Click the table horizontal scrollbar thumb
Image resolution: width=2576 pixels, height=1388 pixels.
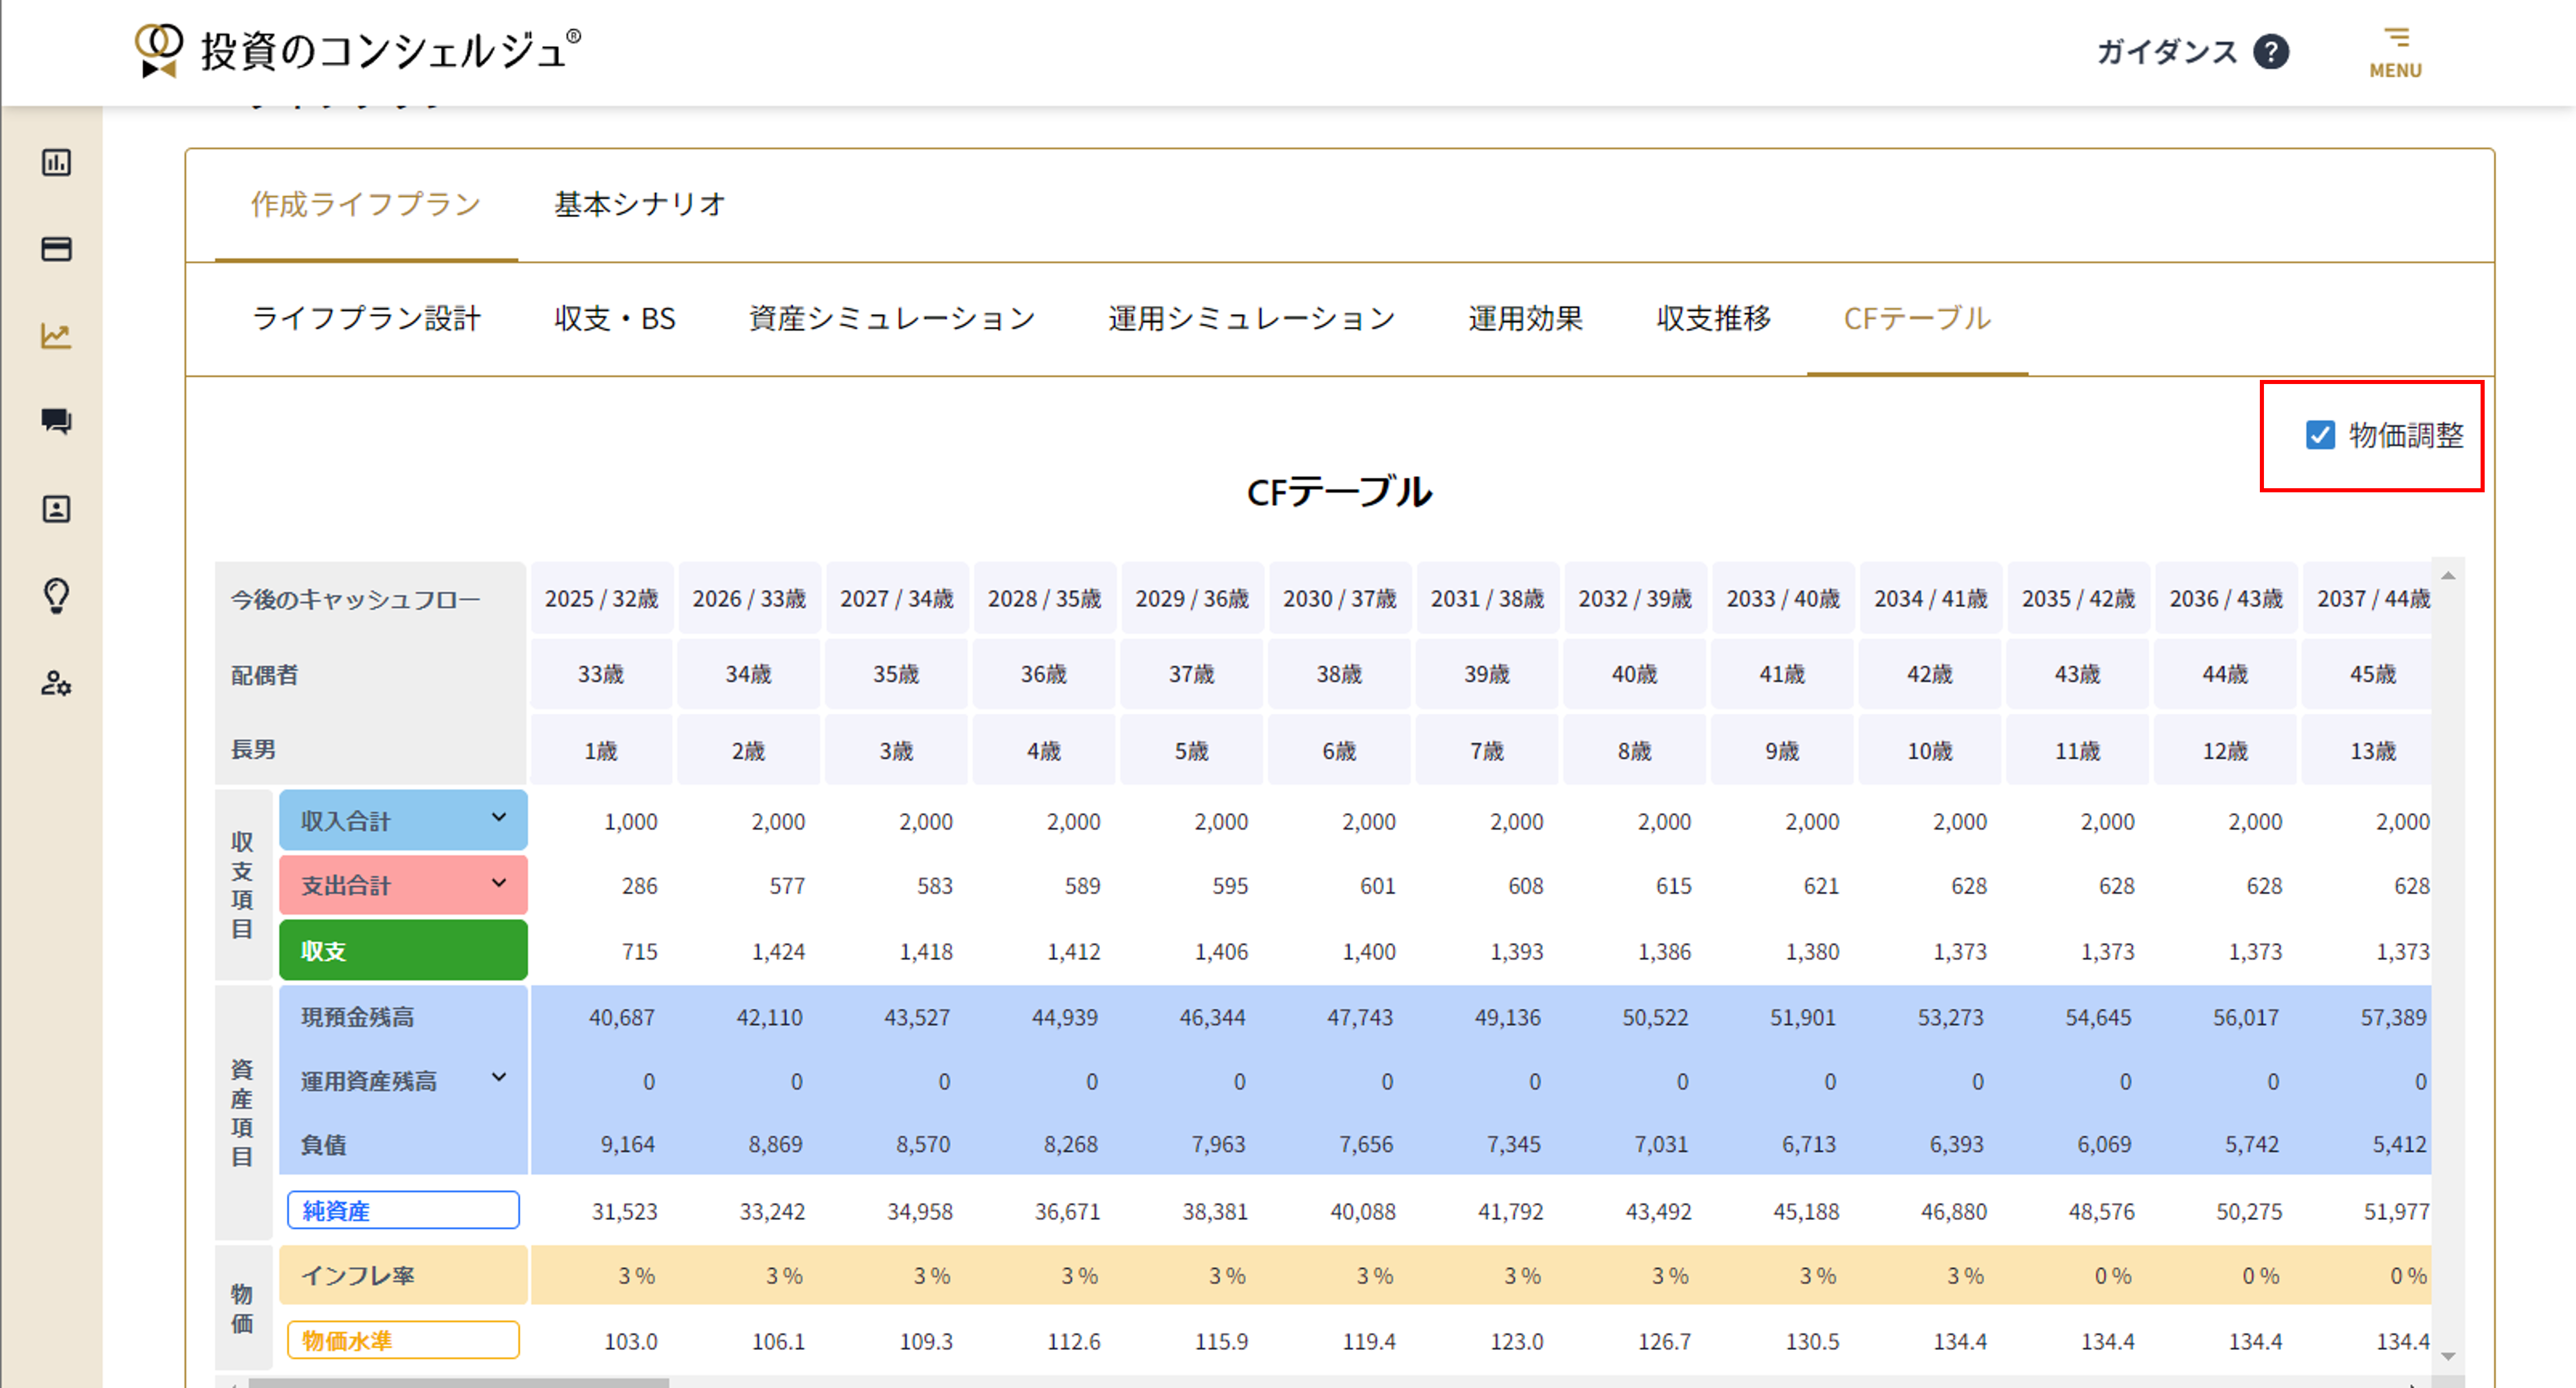[x=459, y=1383]
